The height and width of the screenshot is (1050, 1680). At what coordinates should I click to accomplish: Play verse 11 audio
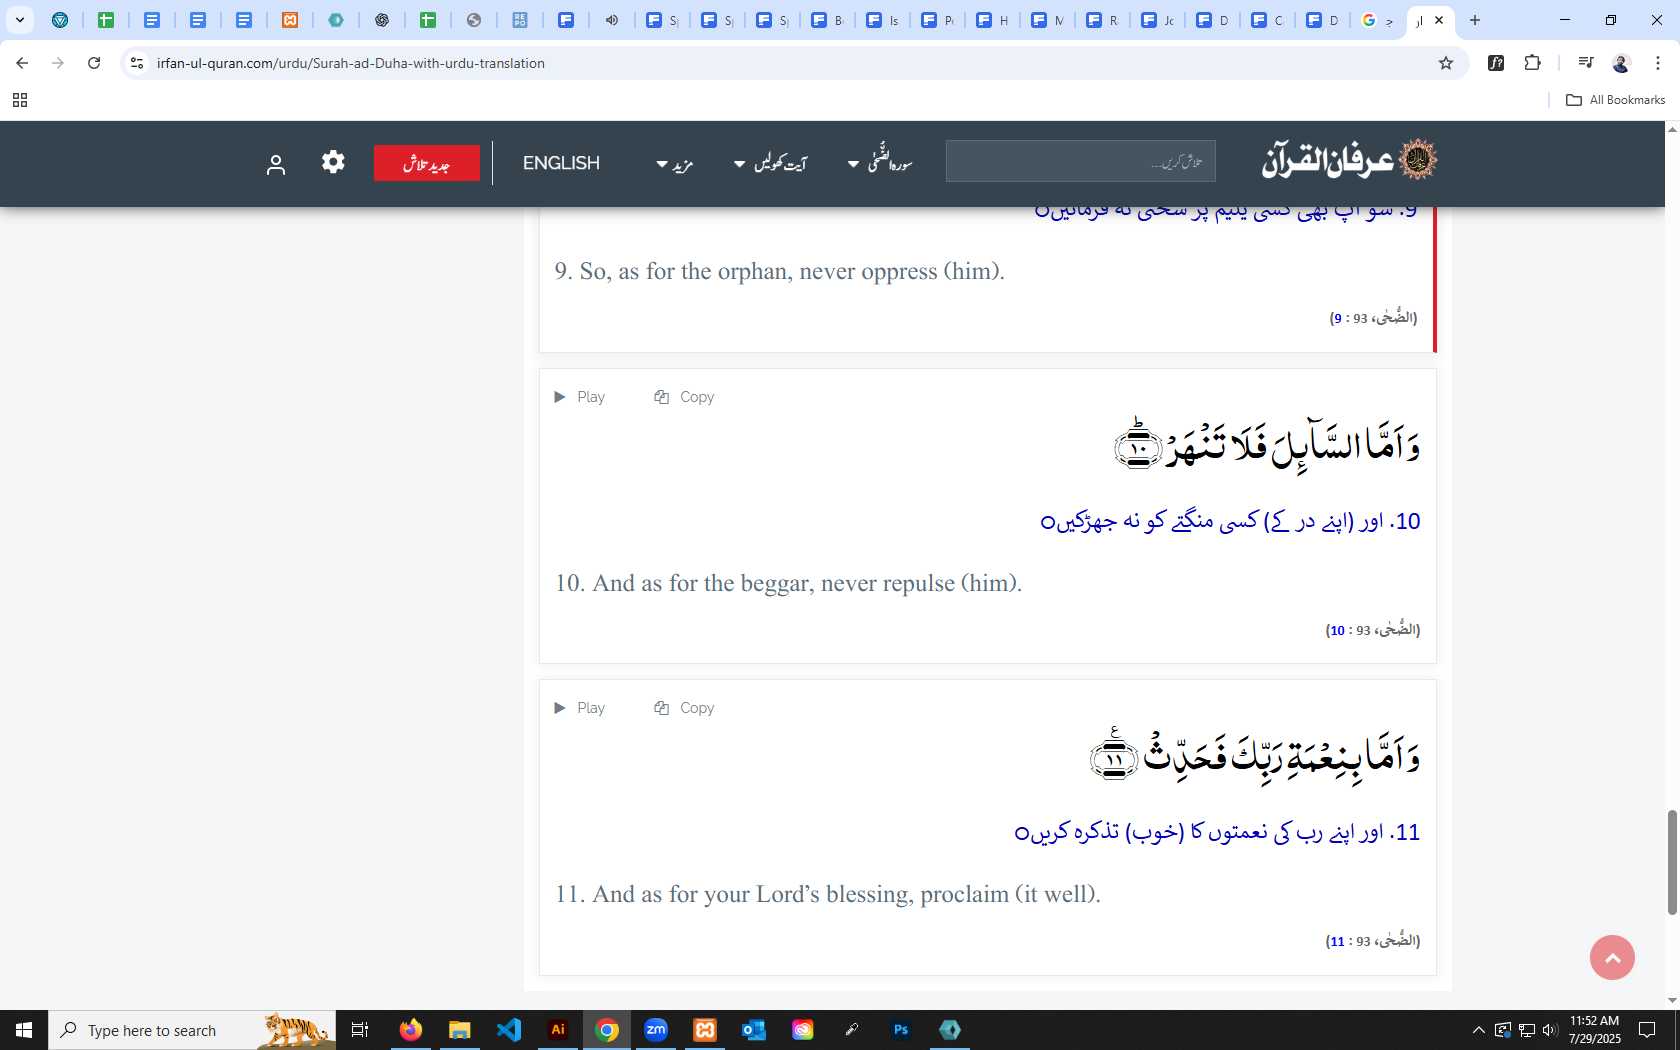[580, 708]
